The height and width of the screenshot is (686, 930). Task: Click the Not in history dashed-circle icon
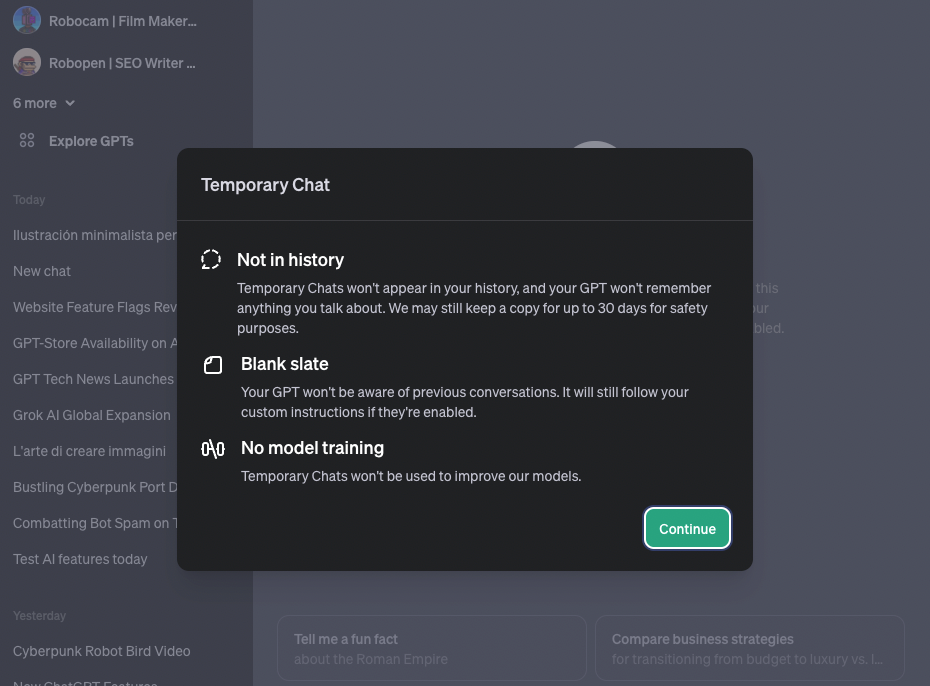(211, 260)
